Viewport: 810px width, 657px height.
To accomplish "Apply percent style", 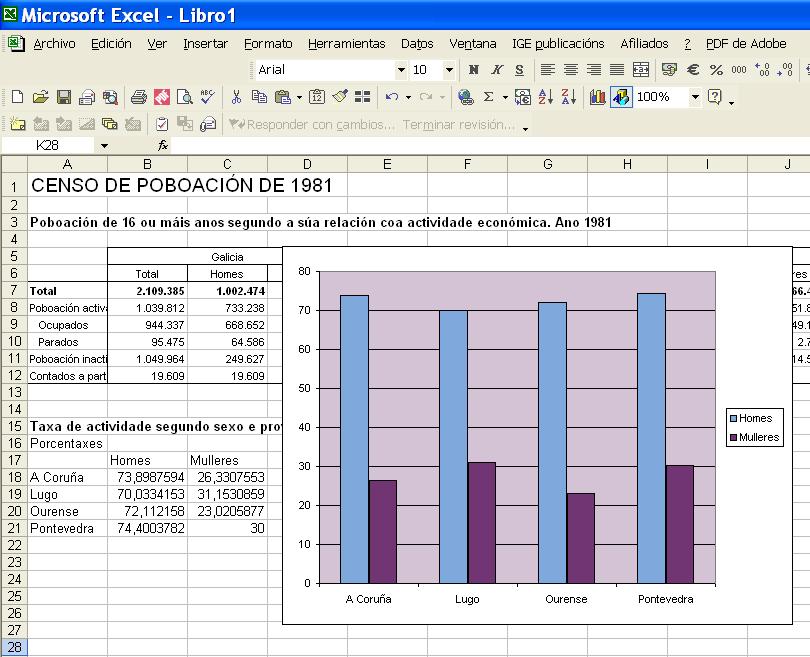I will point(716,70).
